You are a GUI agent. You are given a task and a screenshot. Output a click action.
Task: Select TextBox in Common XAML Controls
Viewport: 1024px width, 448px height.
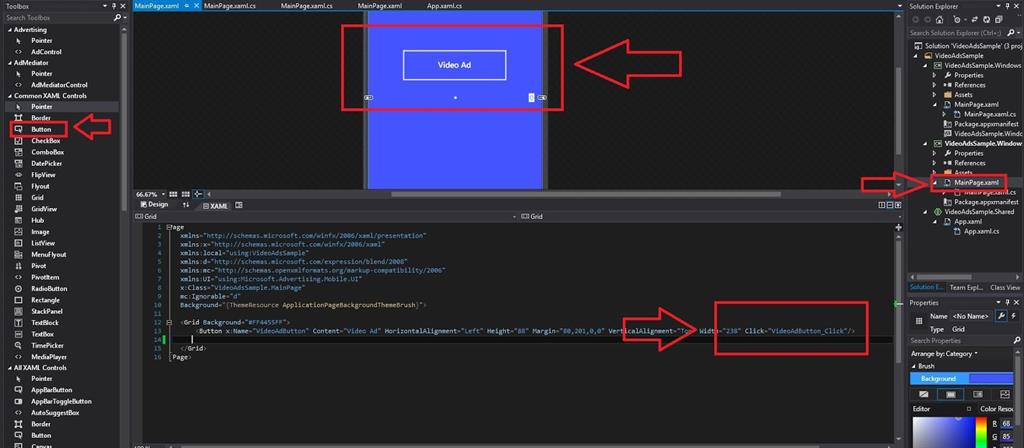pos(42,334)
